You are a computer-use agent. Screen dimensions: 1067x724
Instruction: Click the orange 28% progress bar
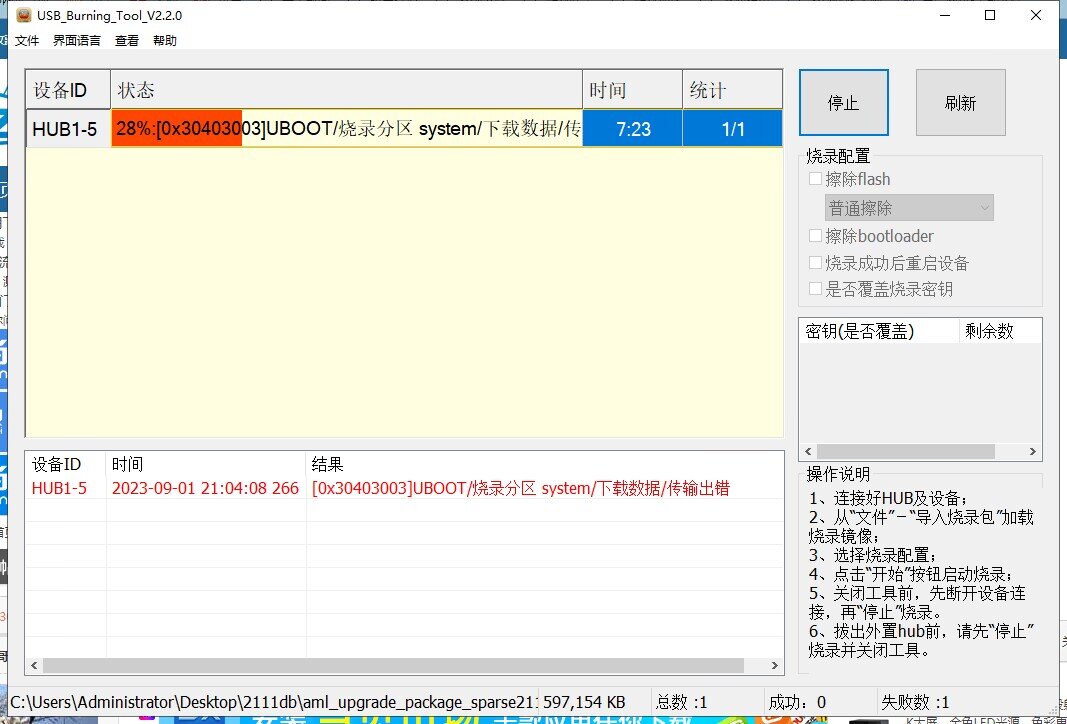pyautogui.click(x=177, y=129)
